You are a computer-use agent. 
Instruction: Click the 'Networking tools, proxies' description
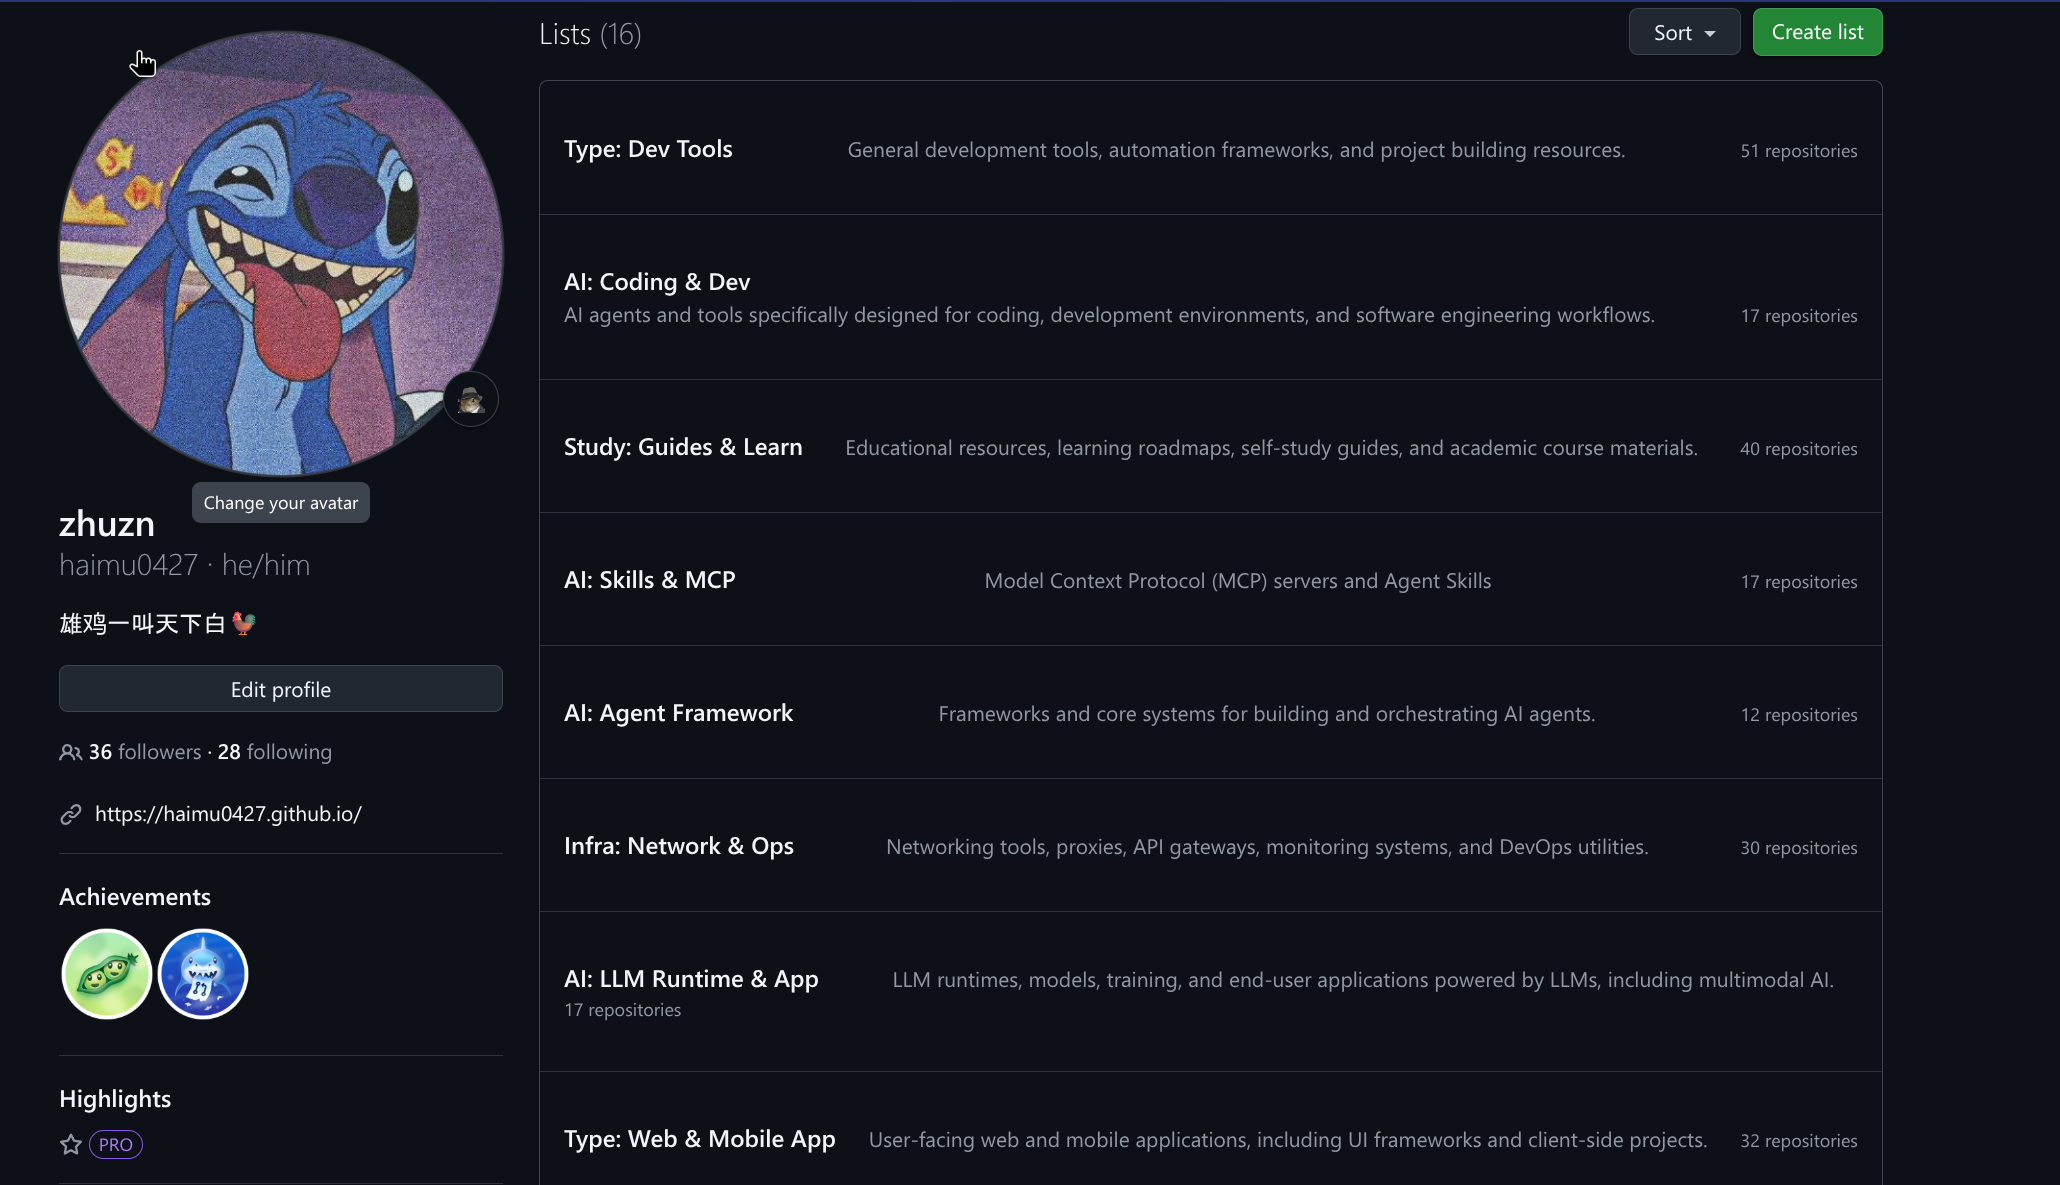click(1267, 847)
